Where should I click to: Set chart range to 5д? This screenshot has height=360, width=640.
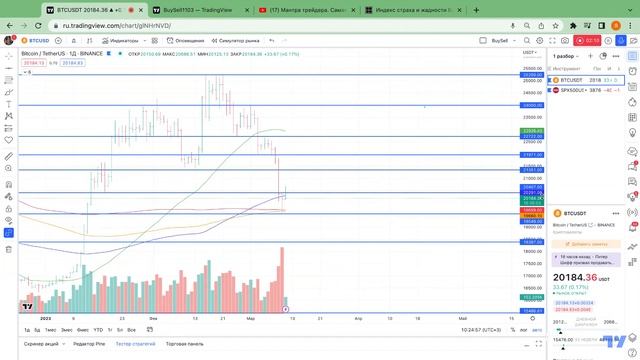pos(37,330)
